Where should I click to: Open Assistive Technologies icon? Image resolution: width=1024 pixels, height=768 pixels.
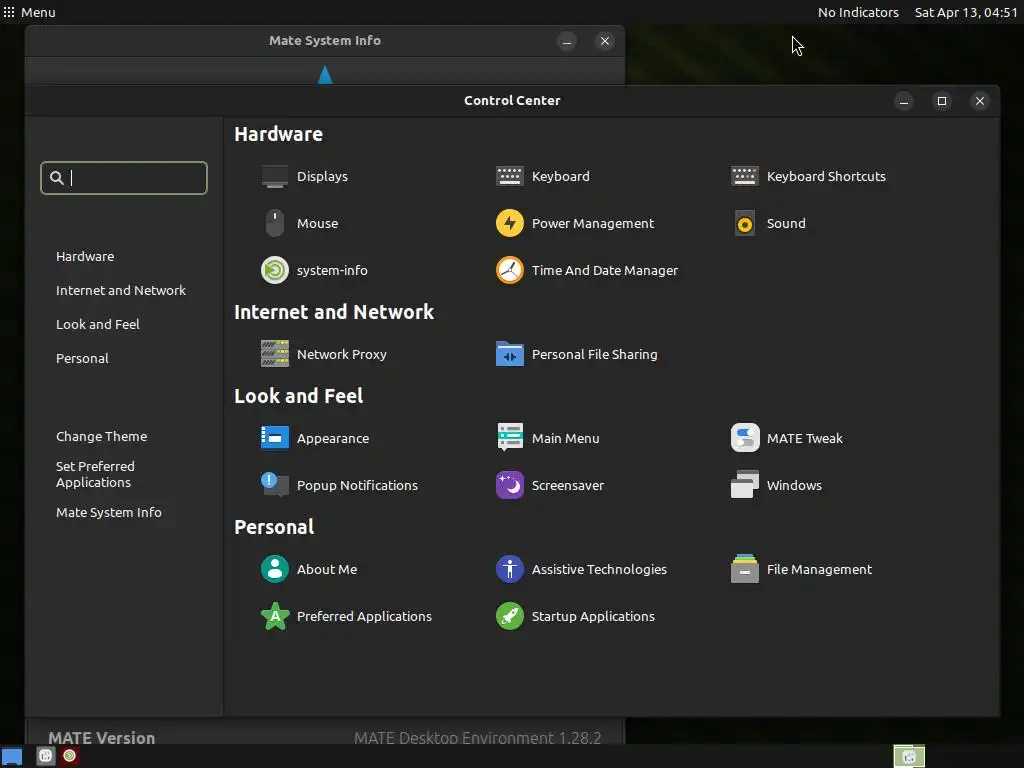tap(509, 569)
